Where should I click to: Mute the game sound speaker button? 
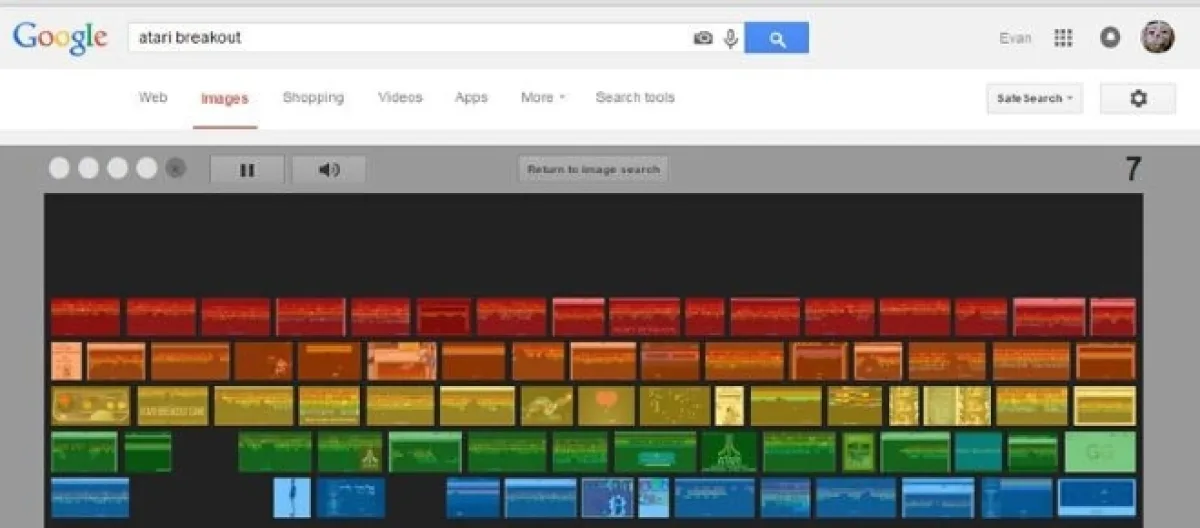click(x=329, y=170)
